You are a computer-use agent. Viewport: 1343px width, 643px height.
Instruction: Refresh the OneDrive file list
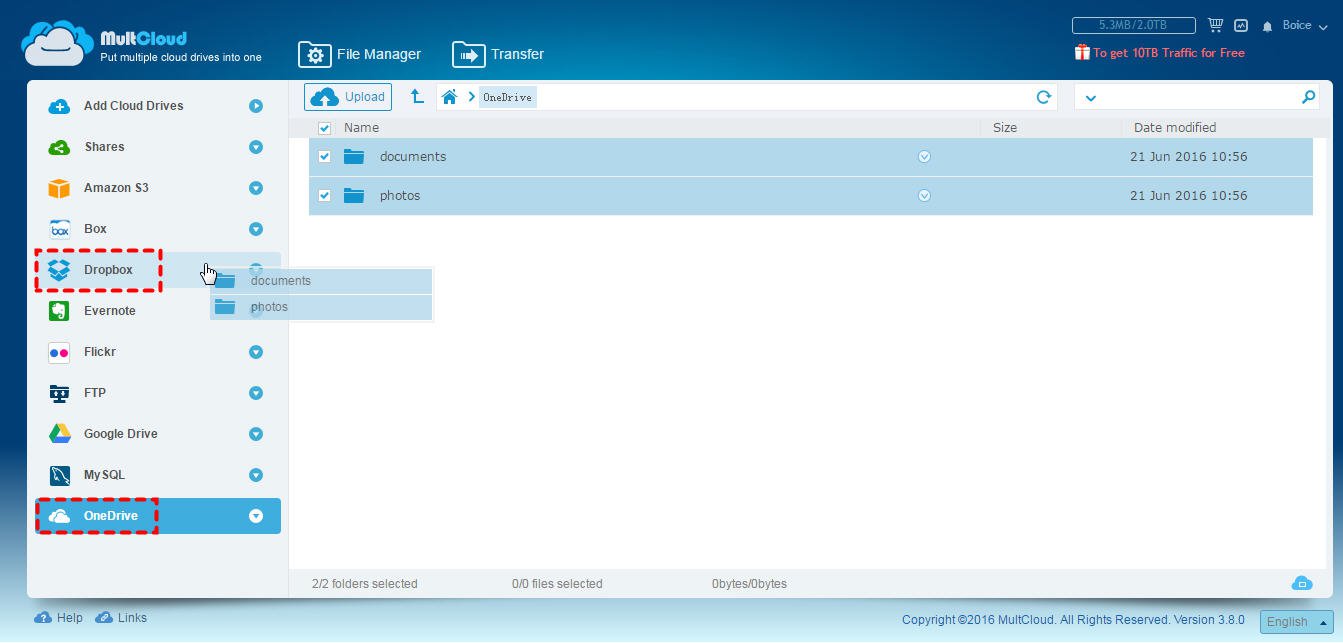(1043, 97)
